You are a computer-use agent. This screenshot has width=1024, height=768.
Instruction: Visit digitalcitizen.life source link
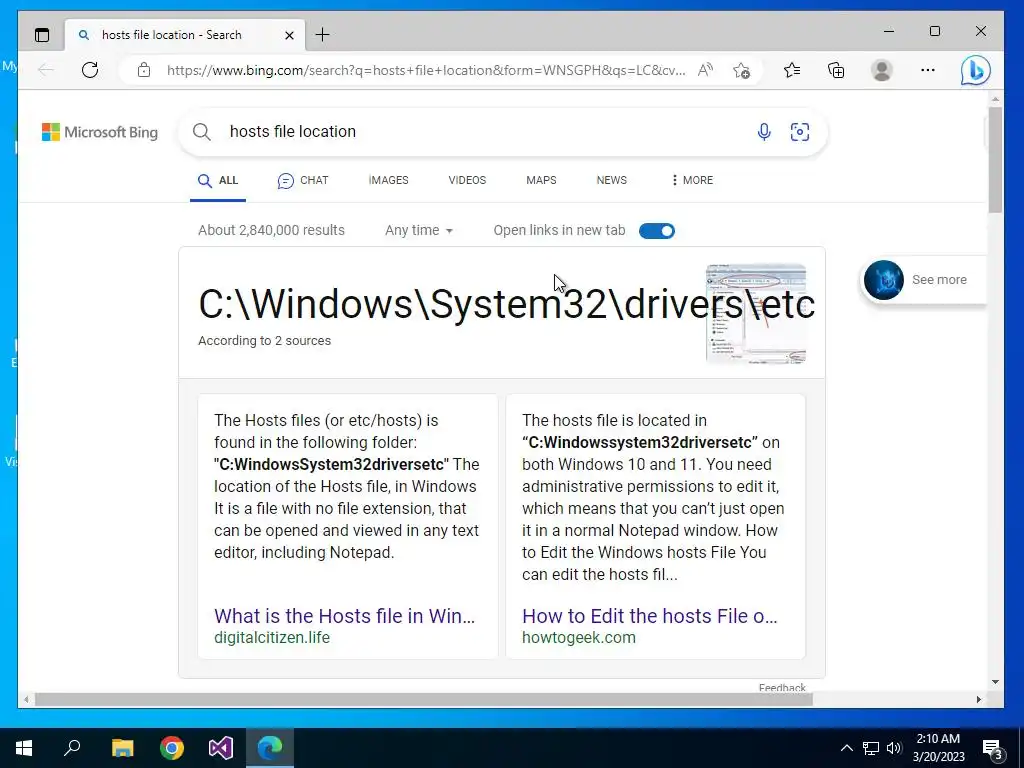pyautogui.click(x=272, y=637)
